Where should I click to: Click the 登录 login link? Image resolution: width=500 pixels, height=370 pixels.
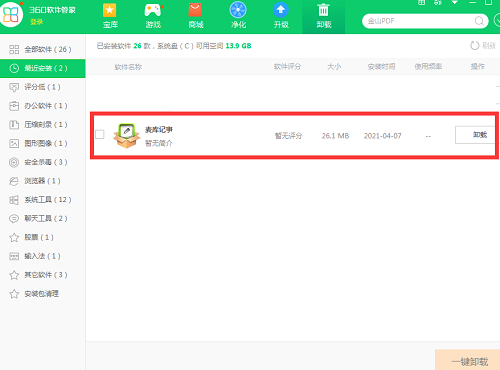[x=37, y=22]
